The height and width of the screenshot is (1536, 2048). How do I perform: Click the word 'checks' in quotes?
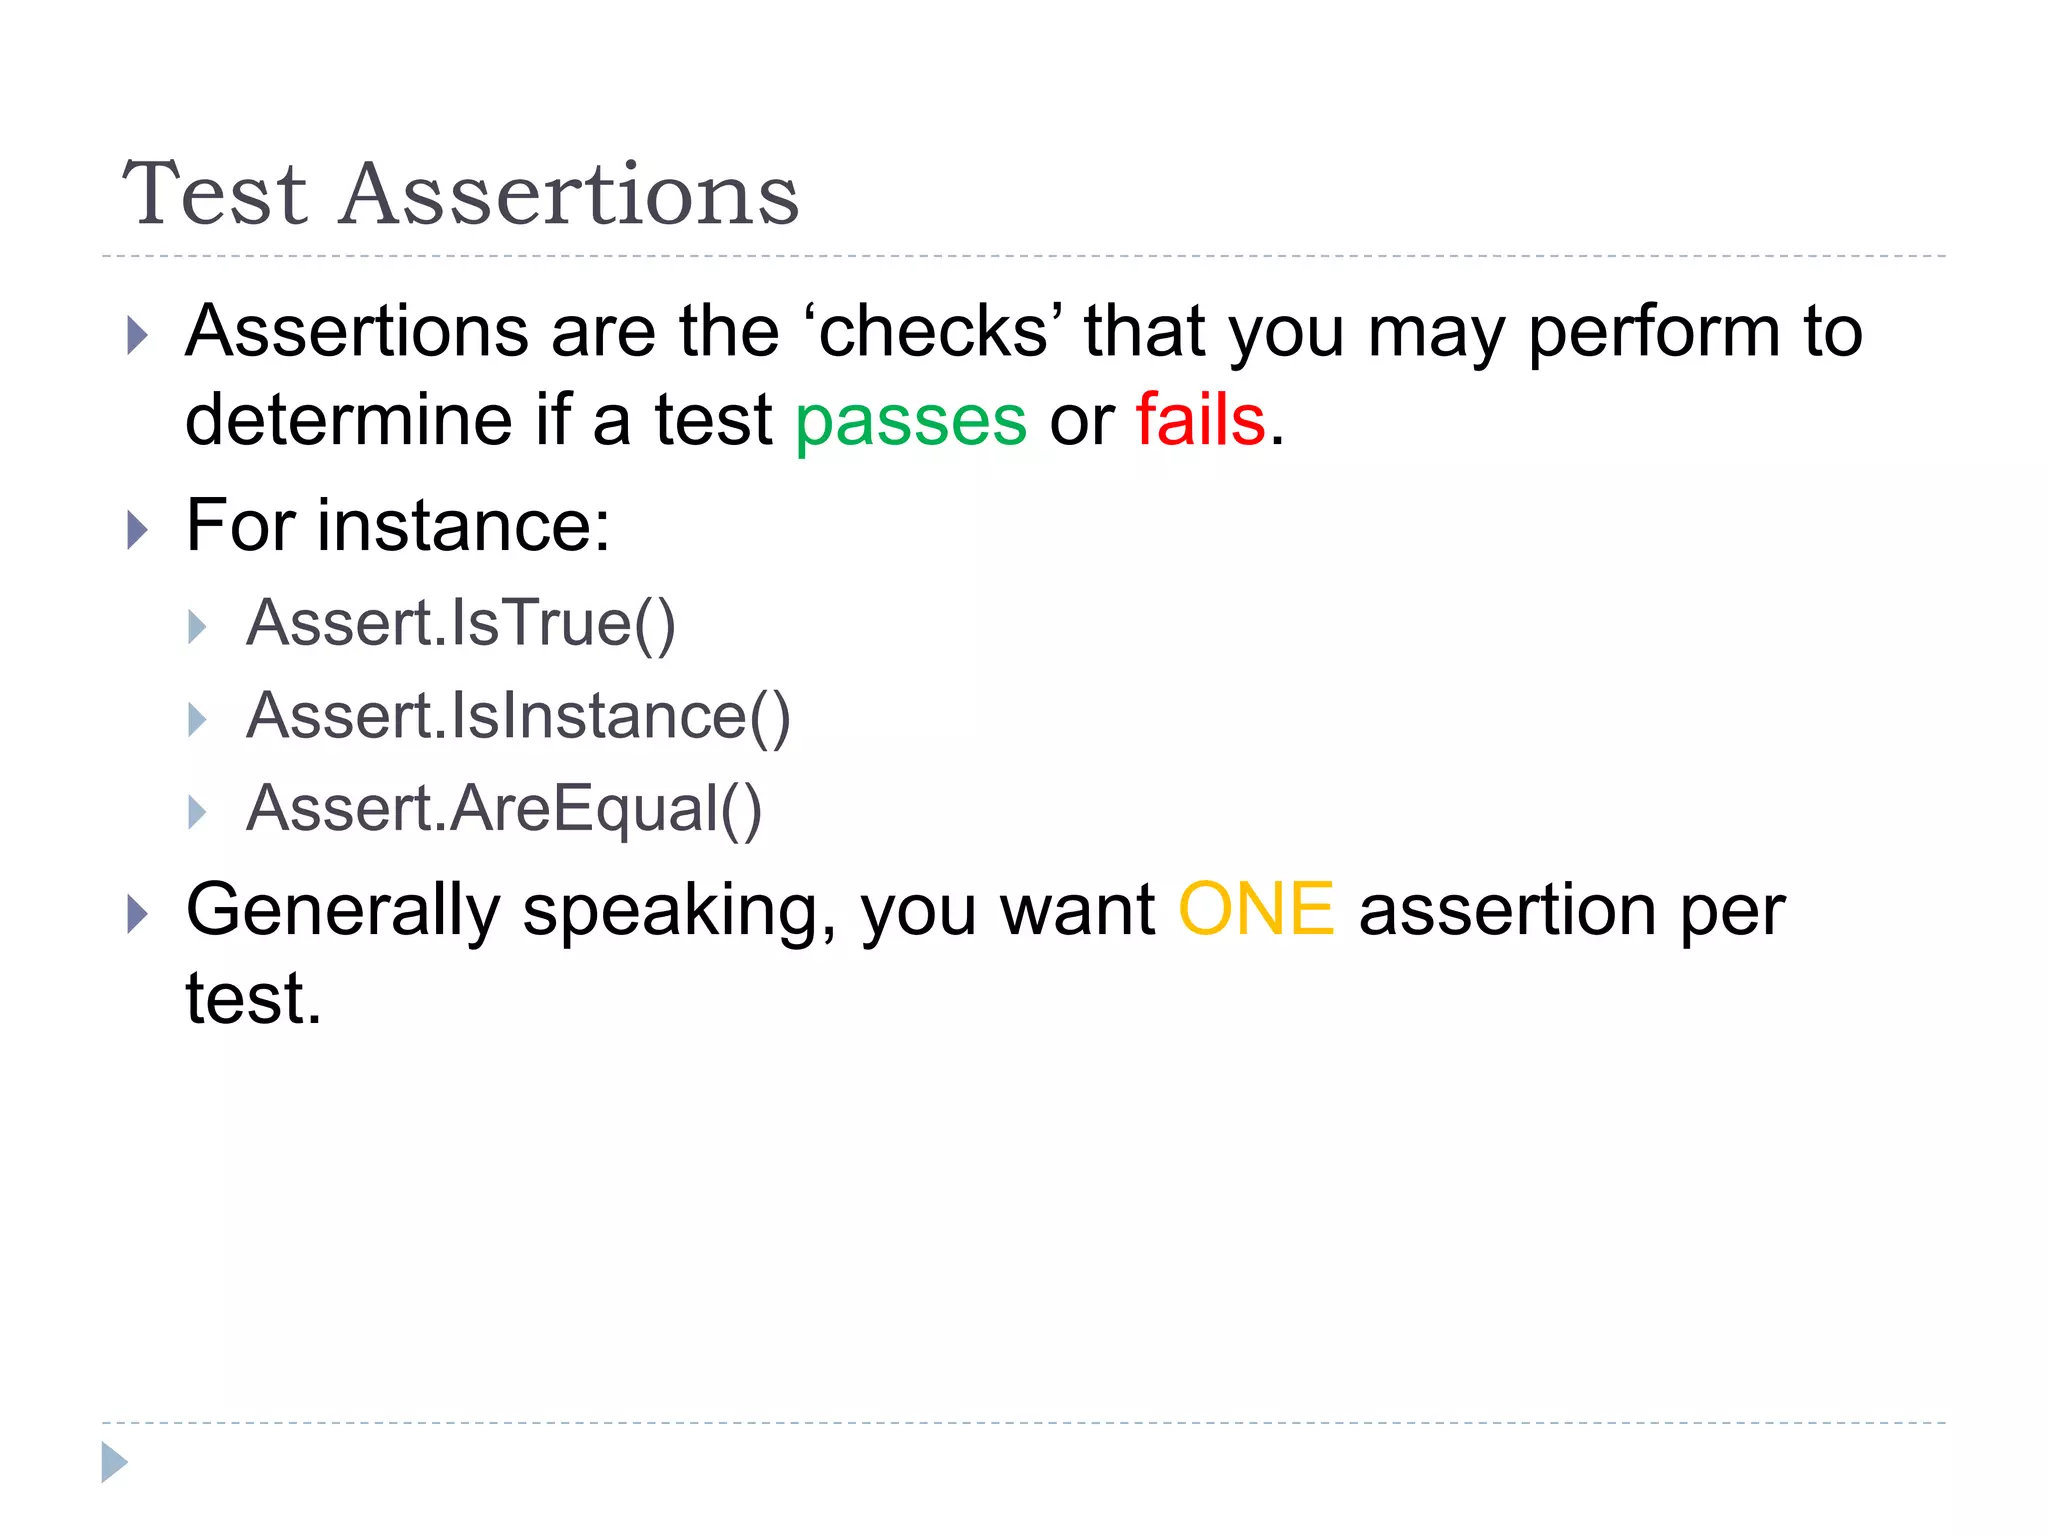point(934,330)
